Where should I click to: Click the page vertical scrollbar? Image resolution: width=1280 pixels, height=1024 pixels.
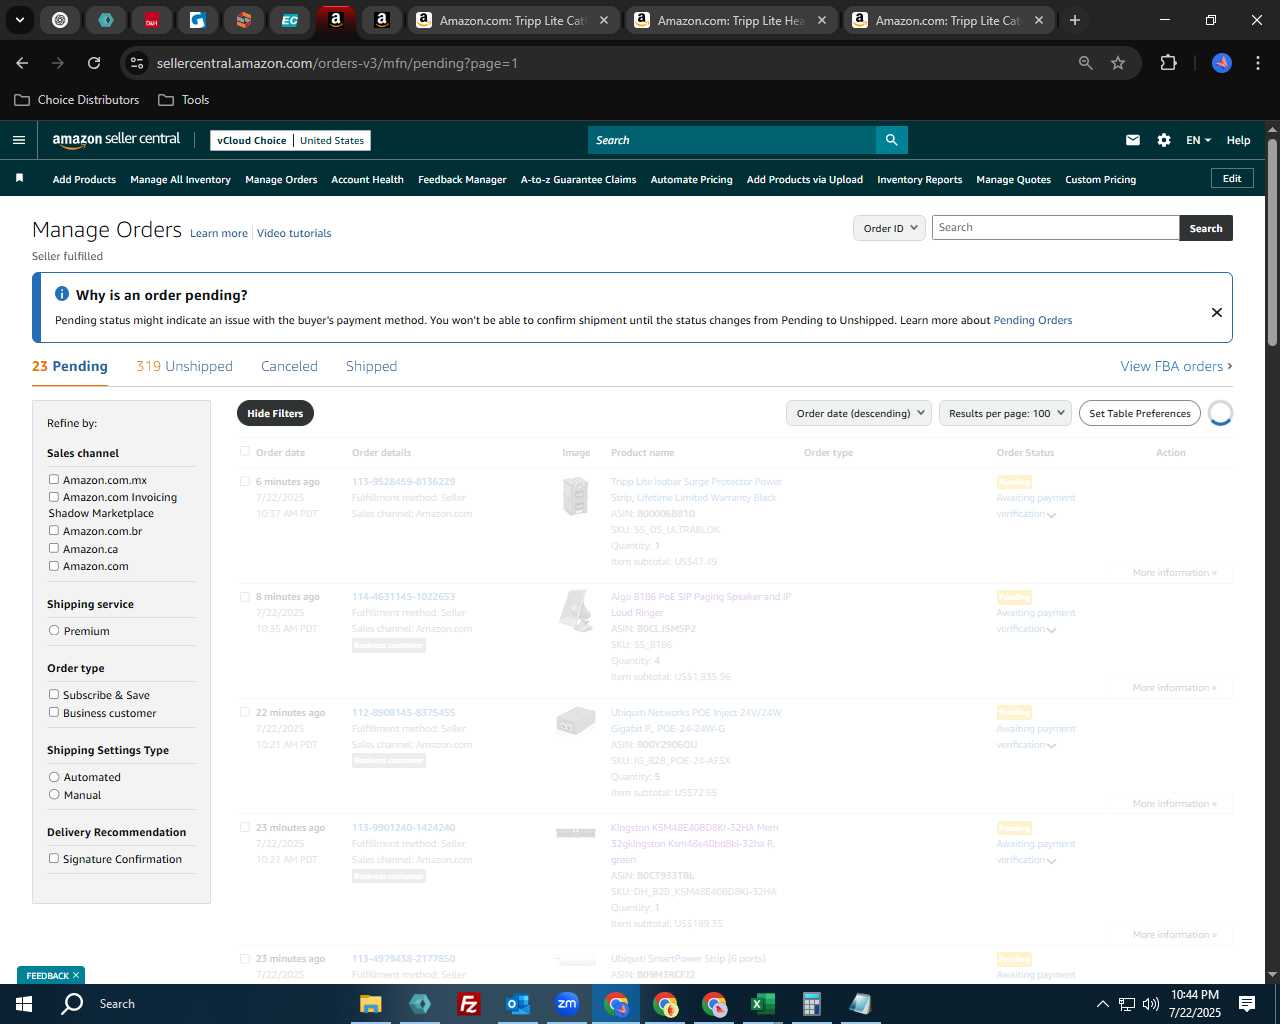1272,243
